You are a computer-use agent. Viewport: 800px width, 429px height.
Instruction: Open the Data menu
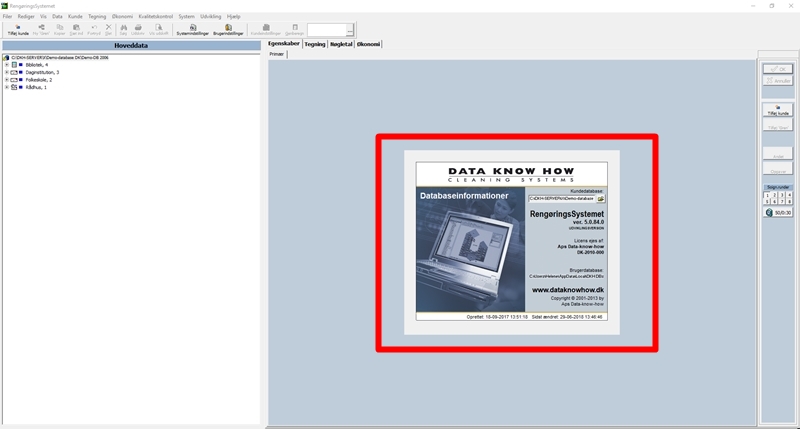pyautogui.click(x=57, y=16)
